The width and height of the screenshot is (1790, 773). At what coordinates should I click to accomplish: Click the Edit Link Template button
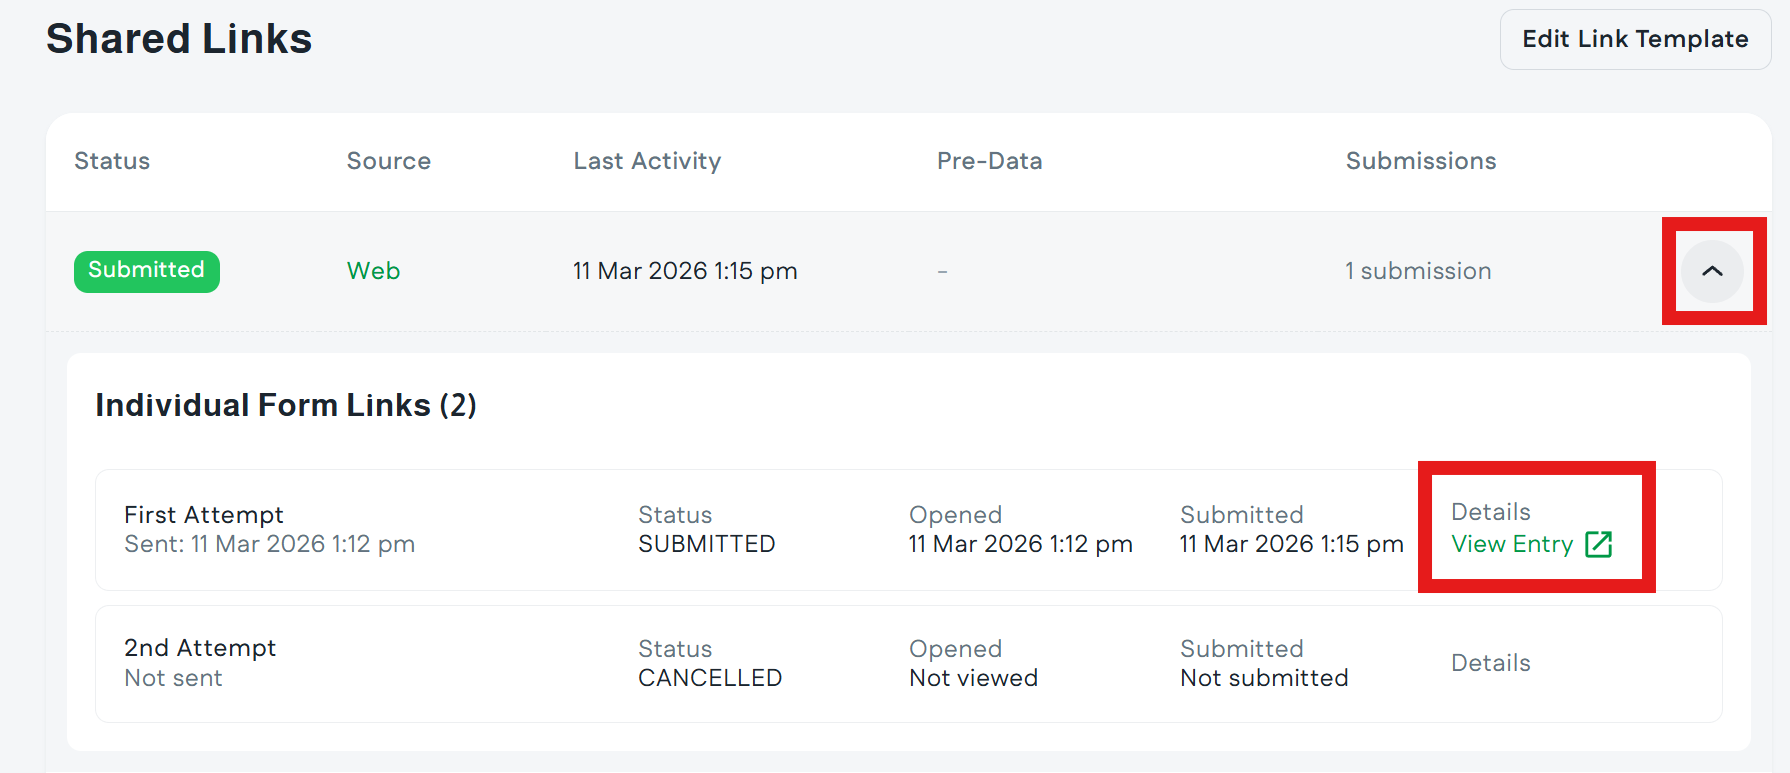(x=1635, y=39)
